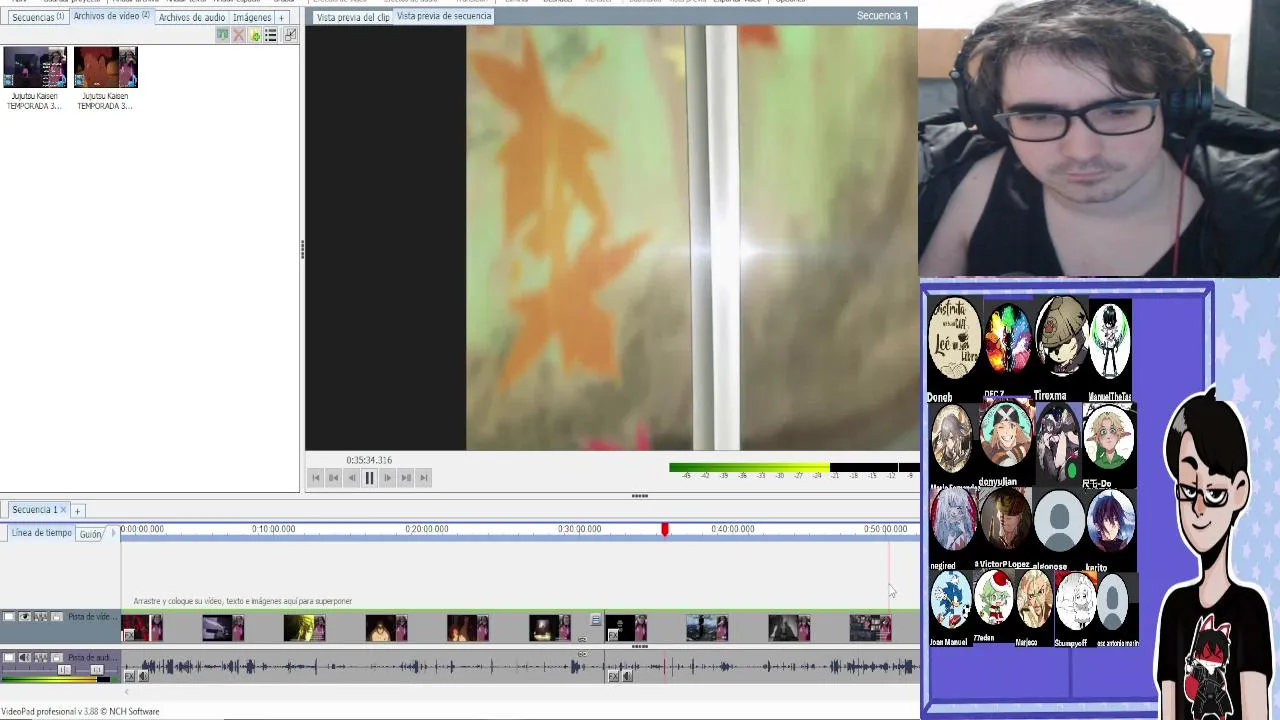Mute the audio track with speaker toggle

coord(25,657)
